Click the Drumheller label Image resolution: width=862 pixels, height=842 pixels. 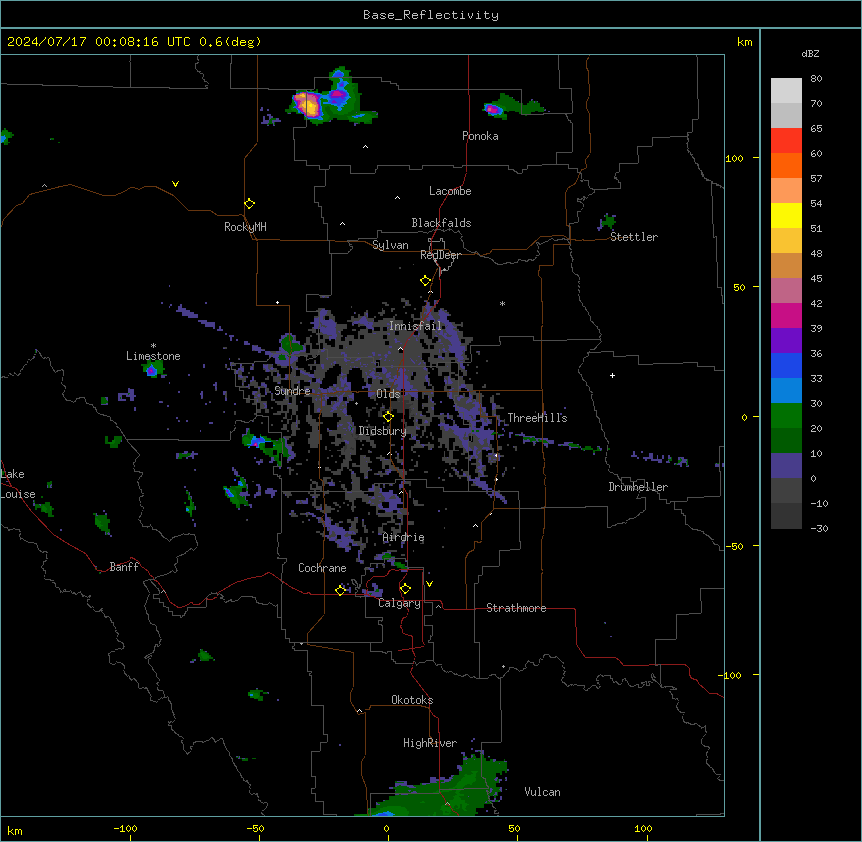(638, 487)
